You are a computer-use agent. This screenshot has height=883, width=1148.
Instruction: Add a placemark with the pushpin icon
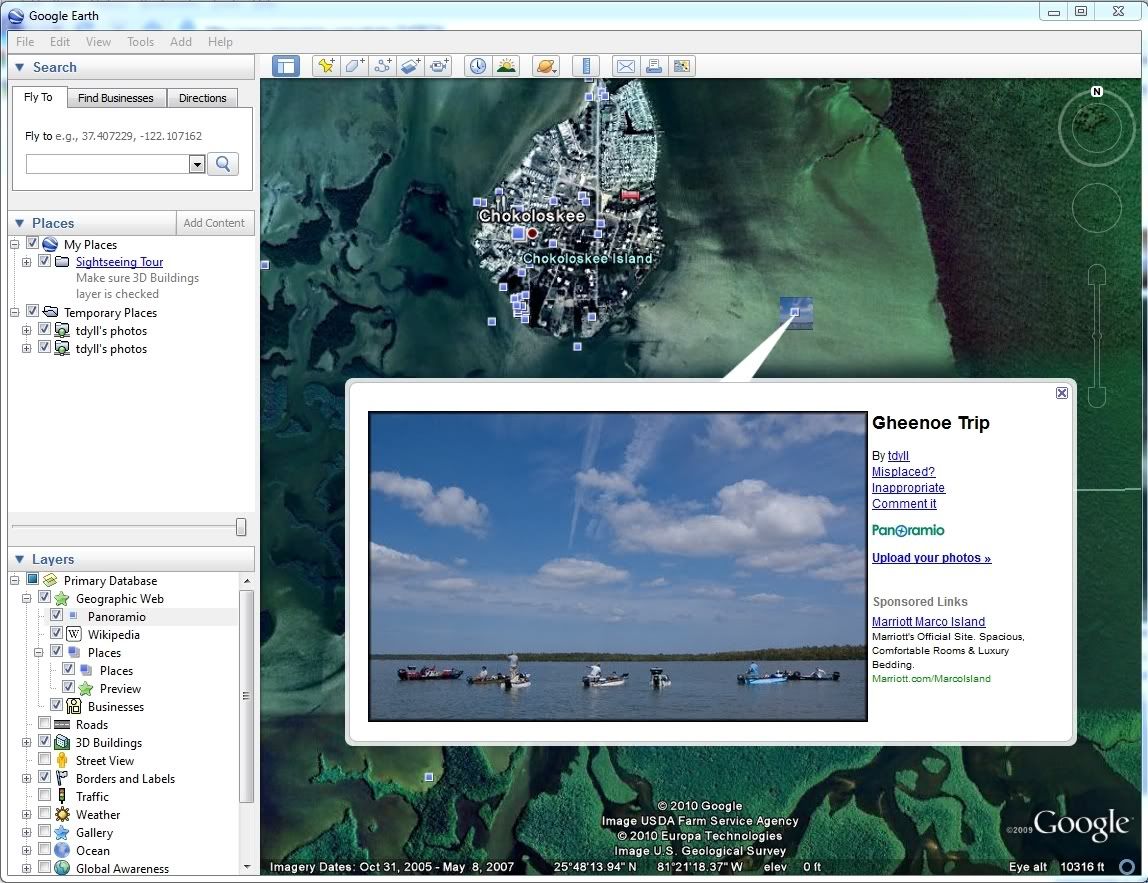tap(326, 66)
